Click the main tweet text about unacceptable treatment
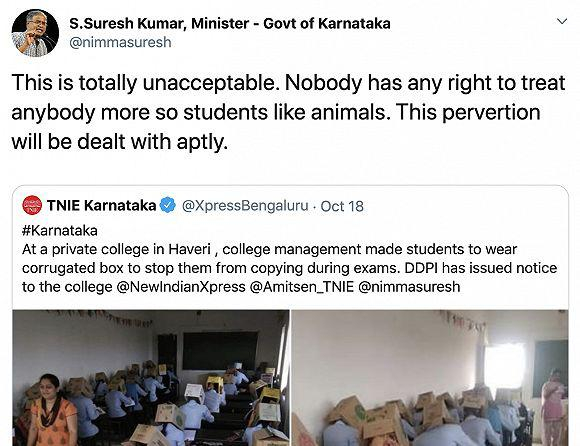 (x=289, y=112)
